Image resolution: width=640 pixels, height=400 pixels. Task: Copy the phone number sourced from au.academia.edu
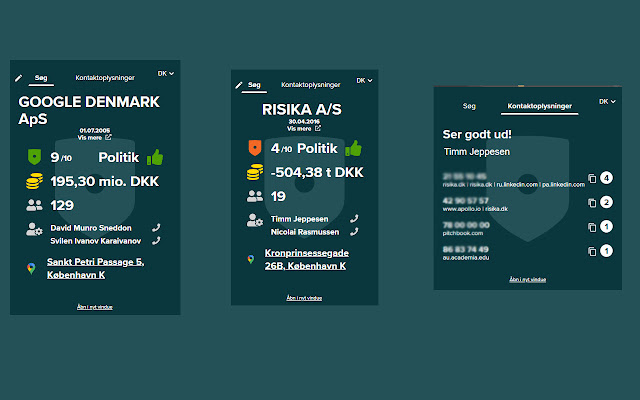pyautogui.click(x=592, y=251)
